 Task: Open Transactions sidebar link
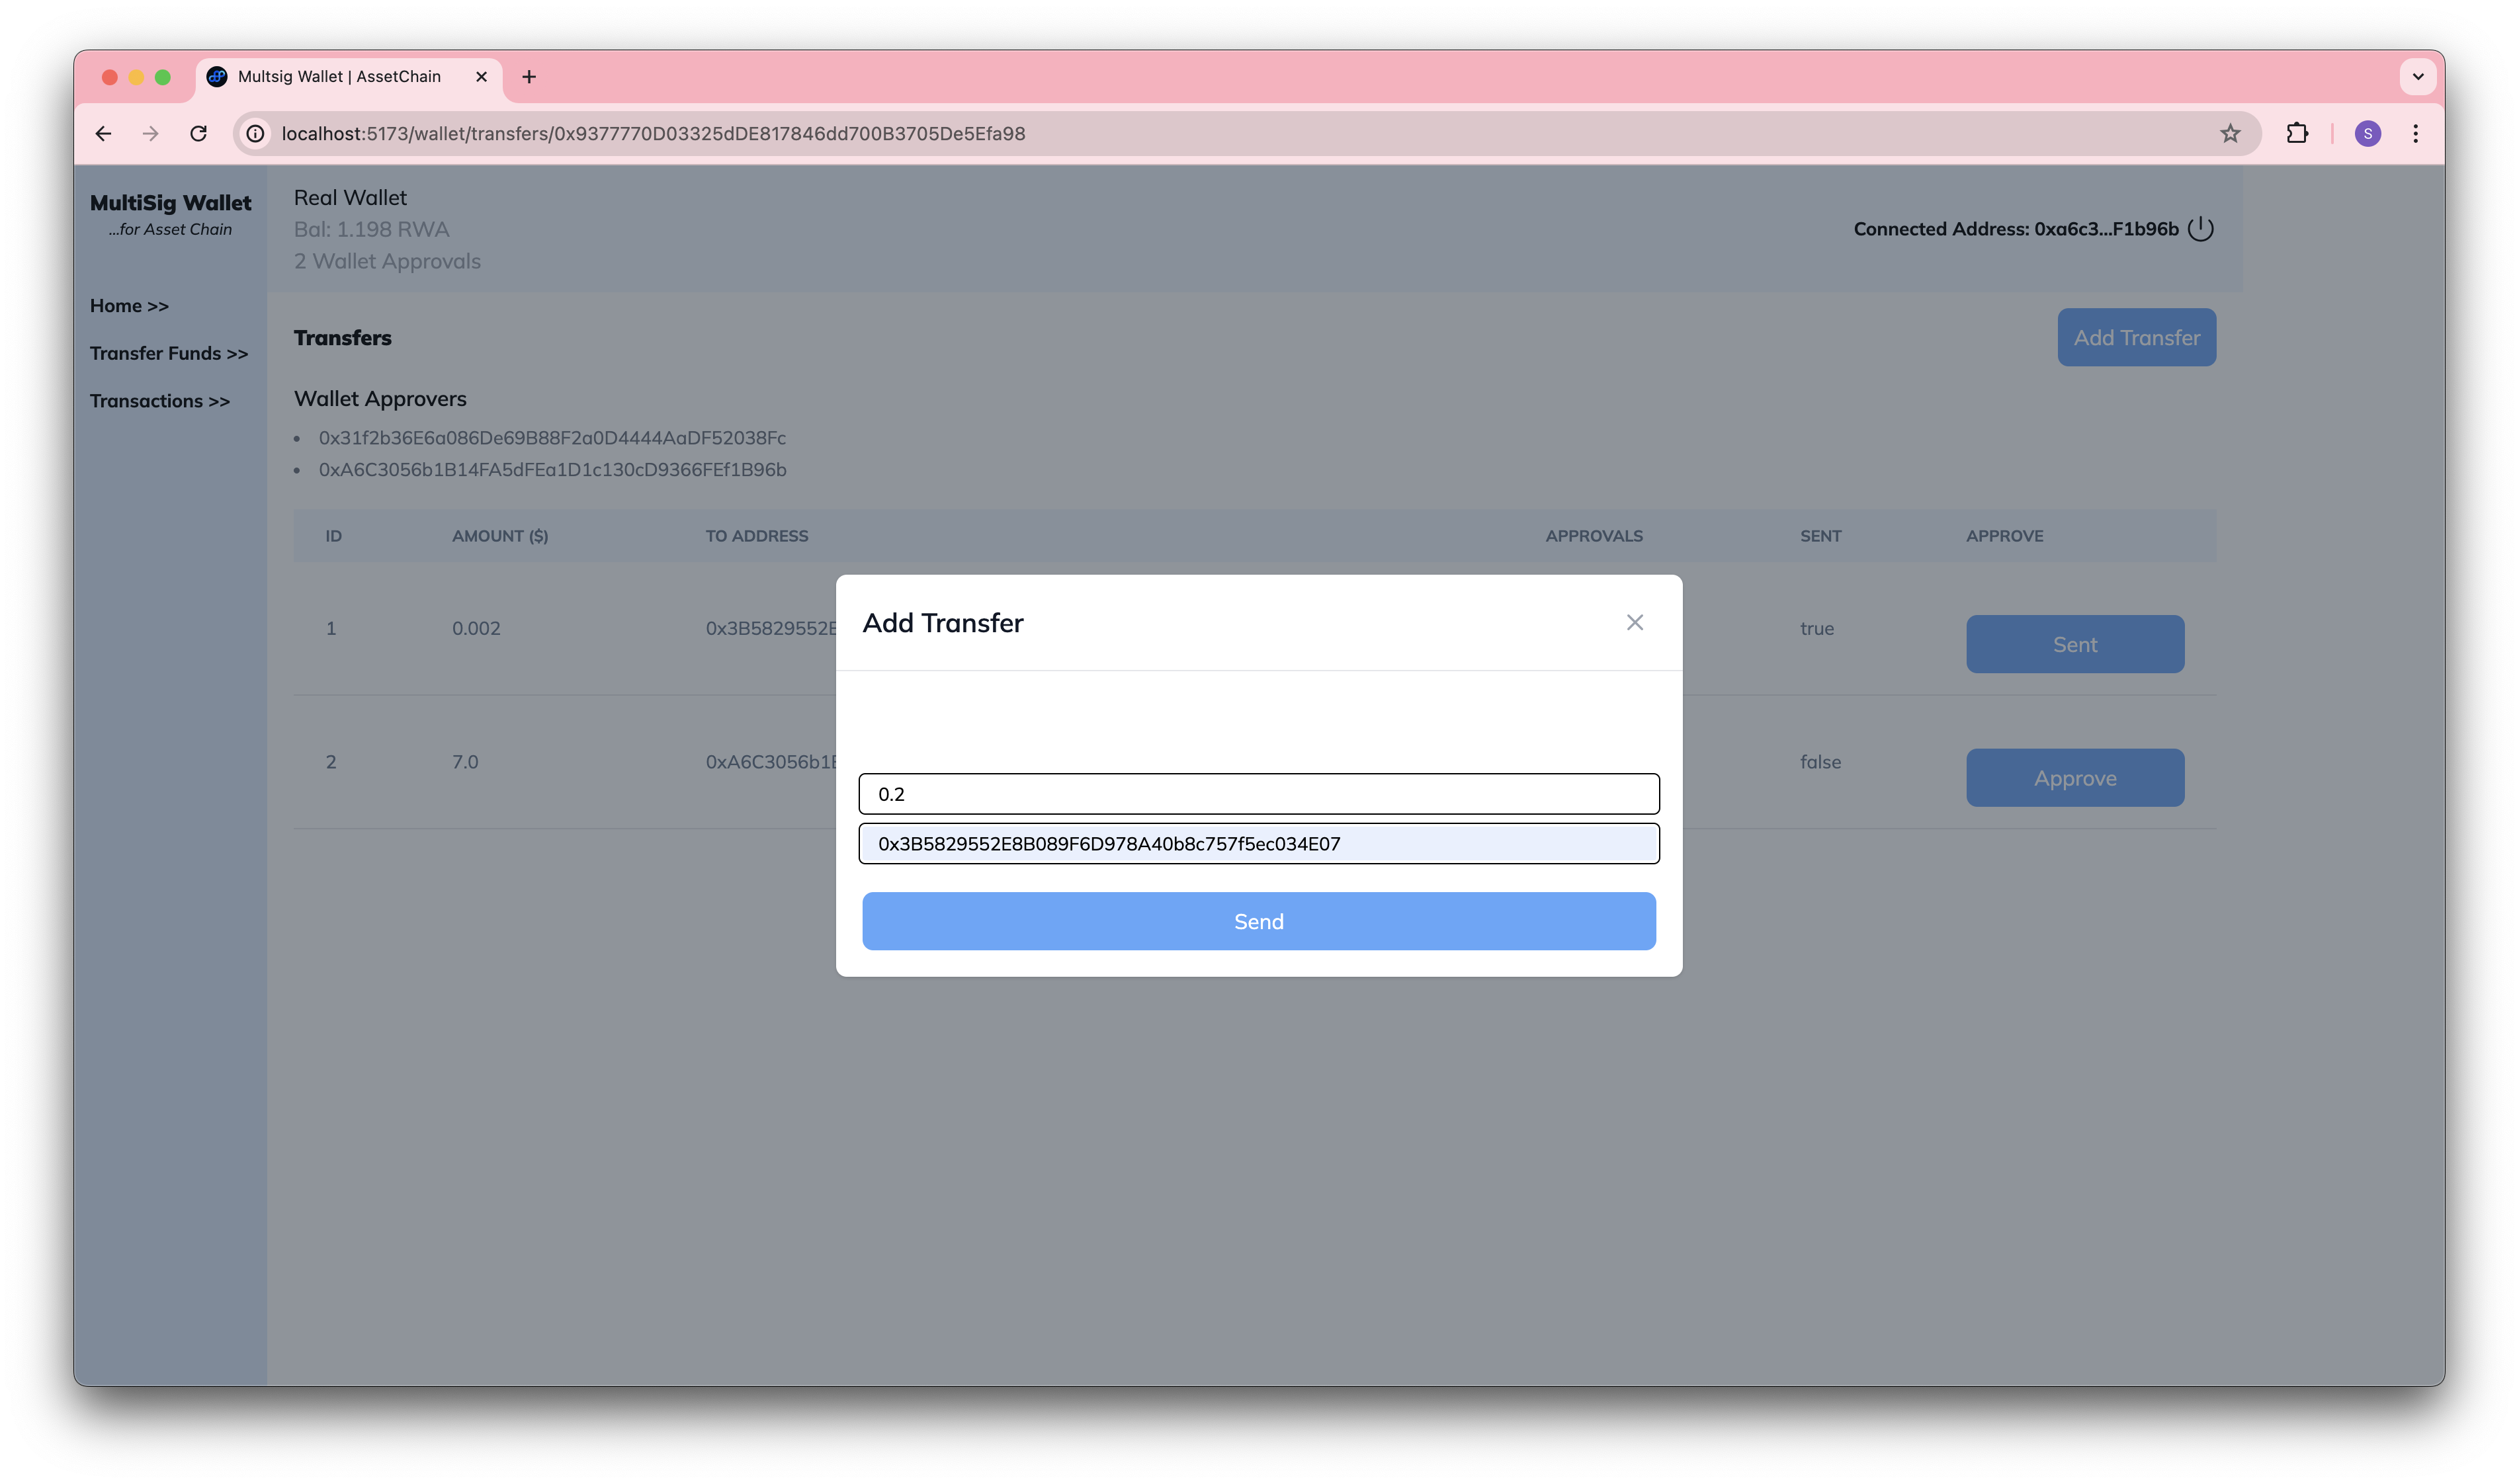(160, 401)
